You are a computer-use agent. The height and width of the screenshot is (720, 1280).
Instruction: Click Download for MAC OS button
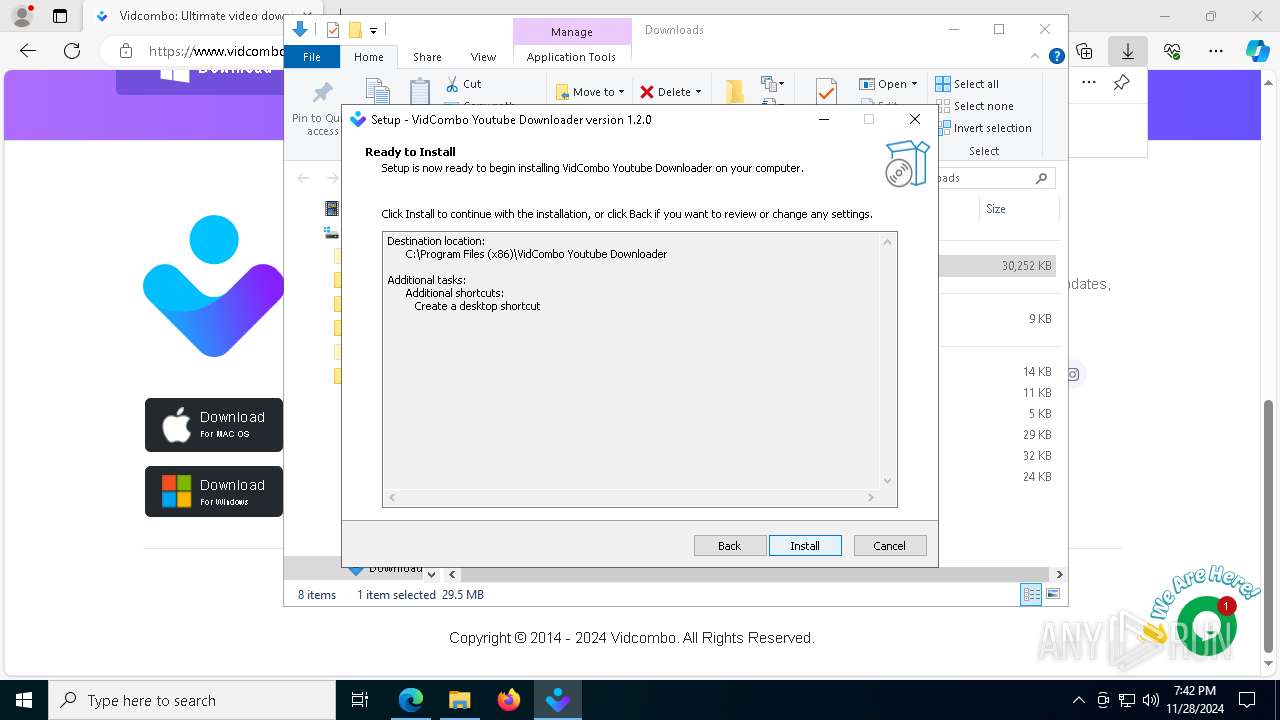click(x=214, y=425)
